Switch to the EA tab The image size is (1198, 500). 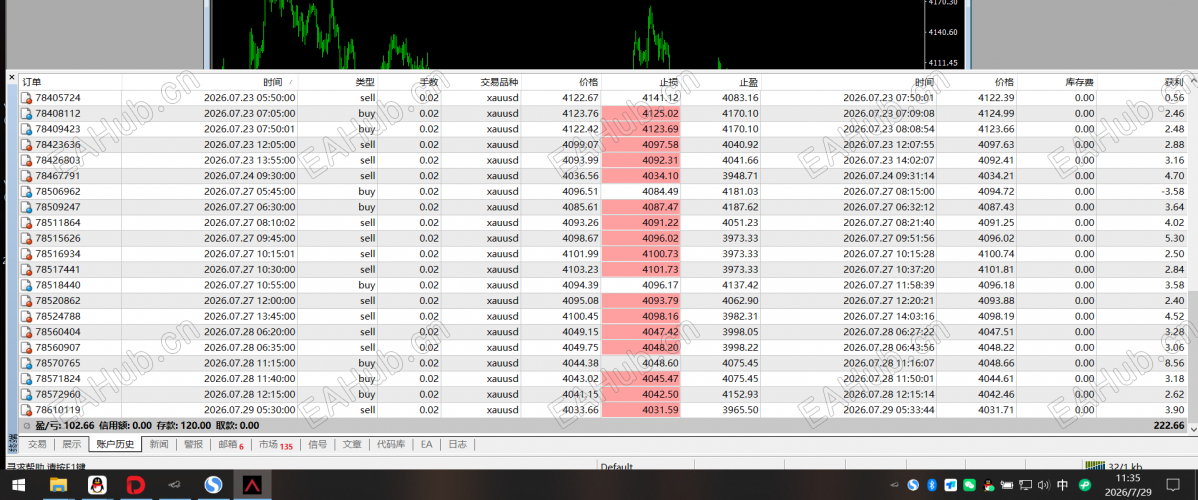(426, 444)
